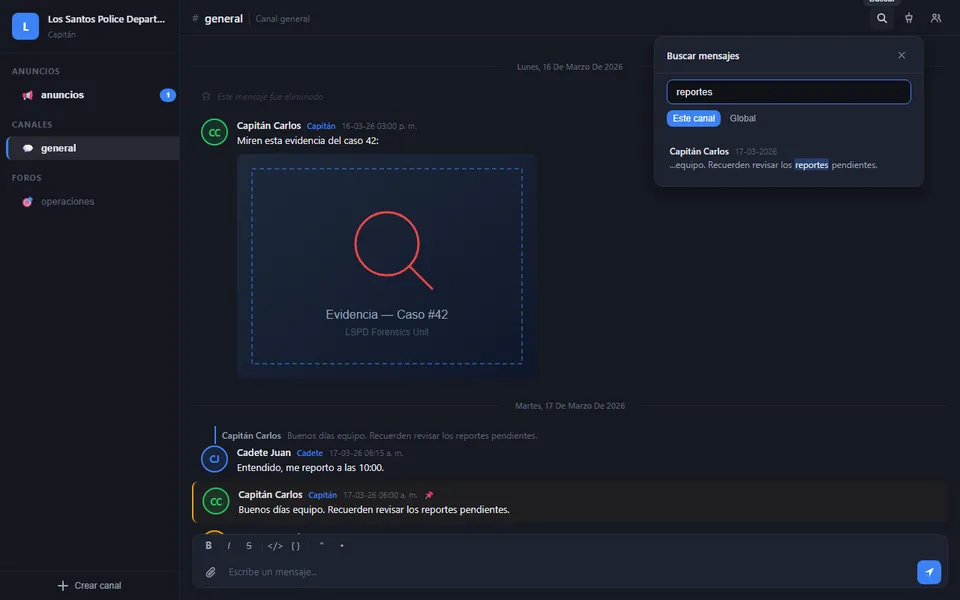The width and height of the screenshot is (960, 600).
Task: Focus the Escribe un mensaje input
Action: coord(569,572)
